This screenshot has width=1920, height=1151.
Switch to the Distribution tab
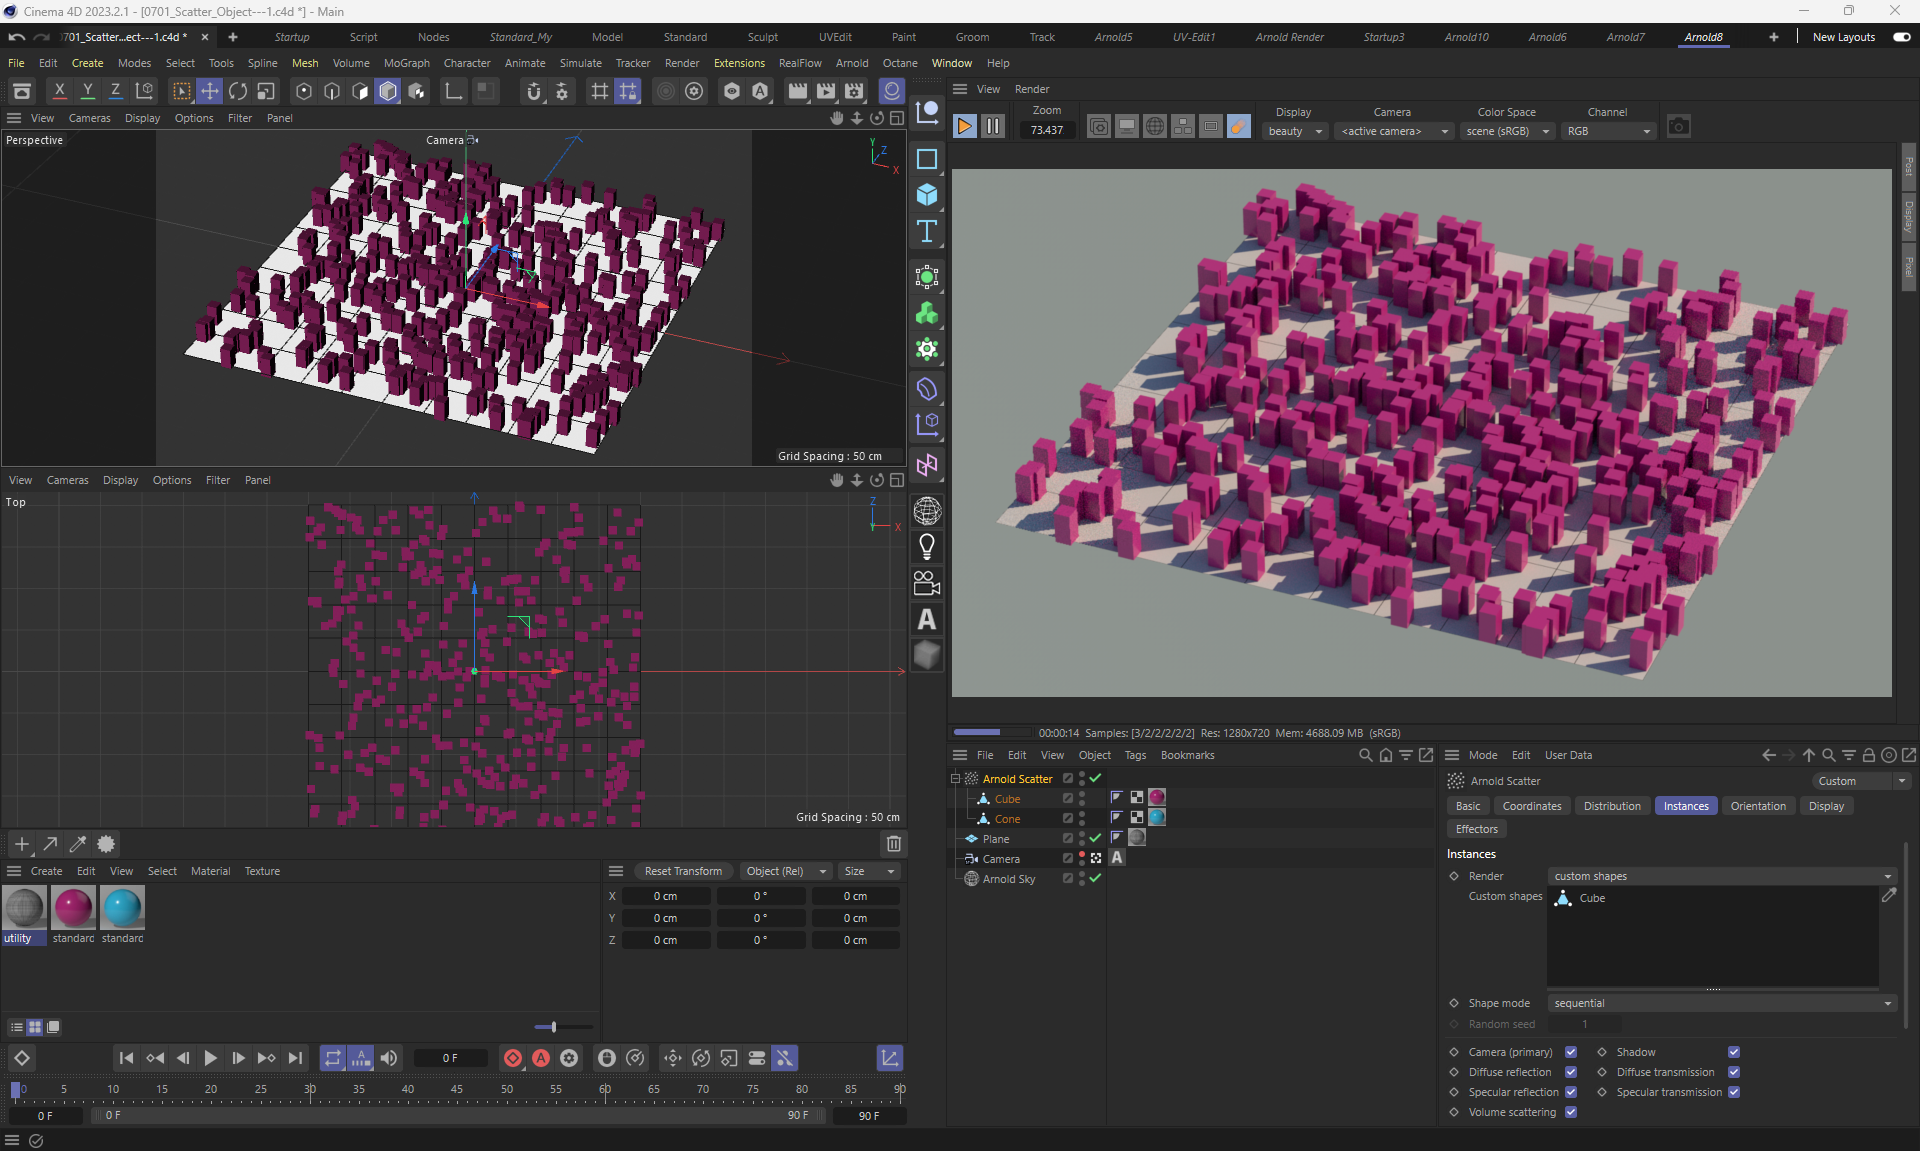coord(1611,806)
